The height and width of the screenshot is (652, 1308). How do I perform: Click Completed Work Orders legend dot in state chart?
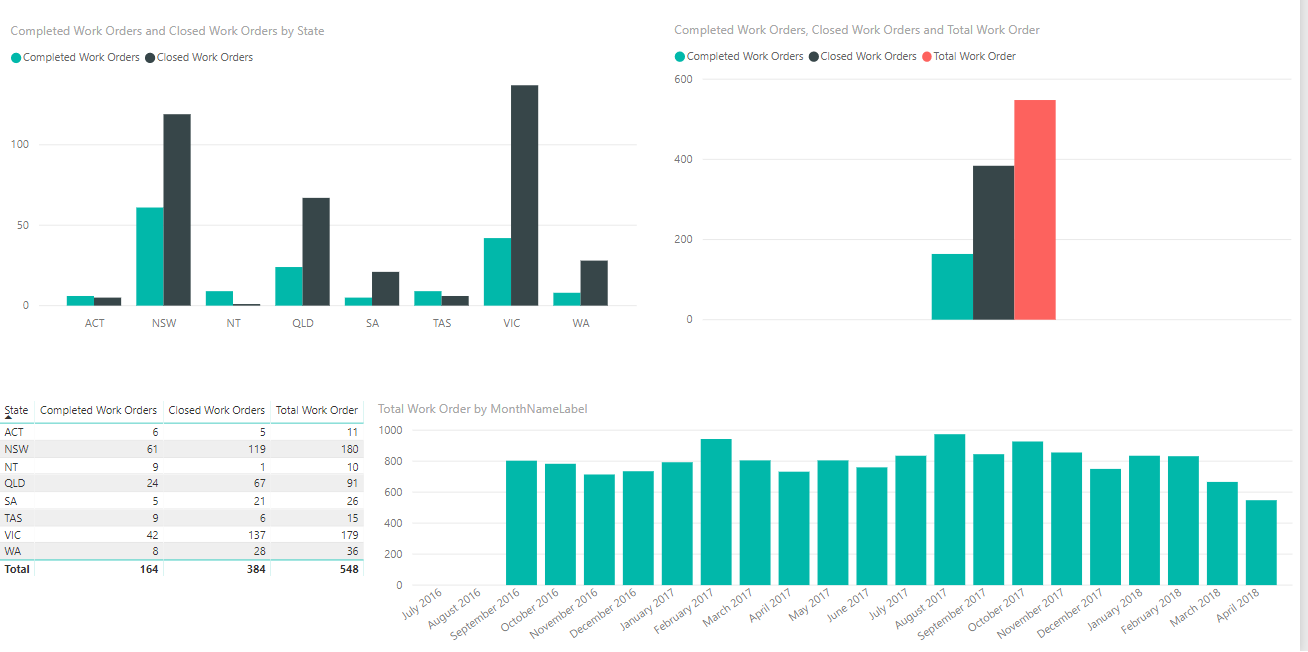(x=16, y=58)
